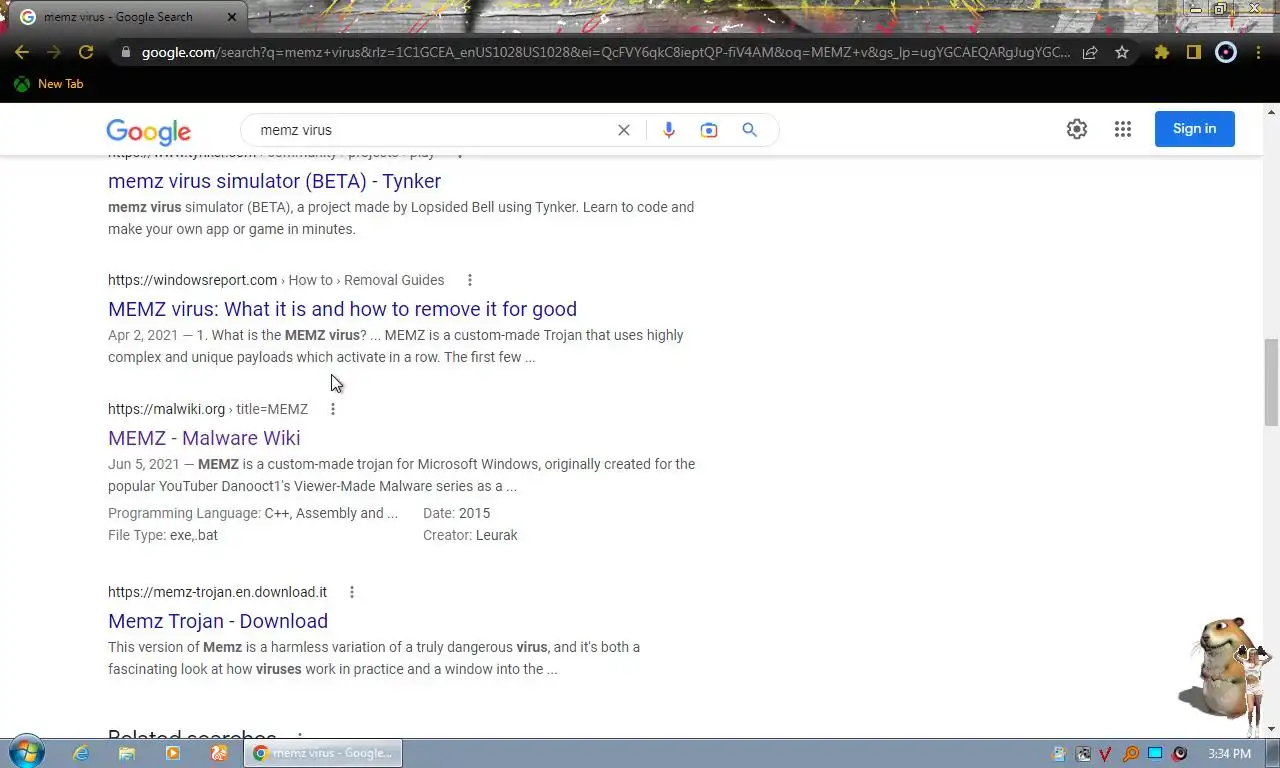
Task: Click the page scrollbar thumb
Action: [x=1271, y=382]
